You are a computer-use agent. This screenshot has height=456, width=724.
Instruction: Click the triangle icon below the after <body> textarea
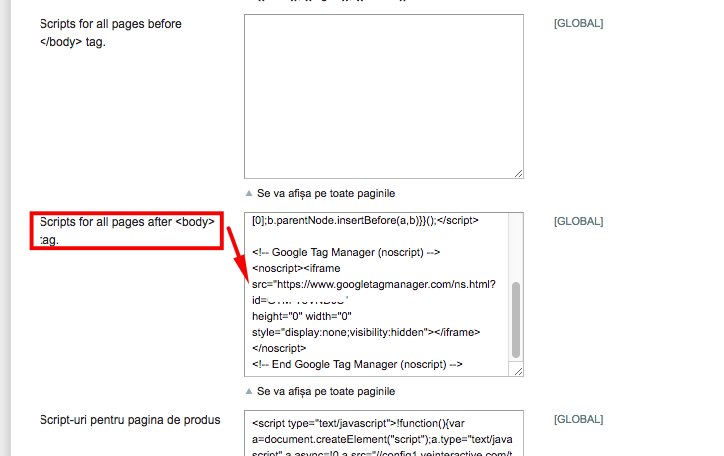coord(249,391)
